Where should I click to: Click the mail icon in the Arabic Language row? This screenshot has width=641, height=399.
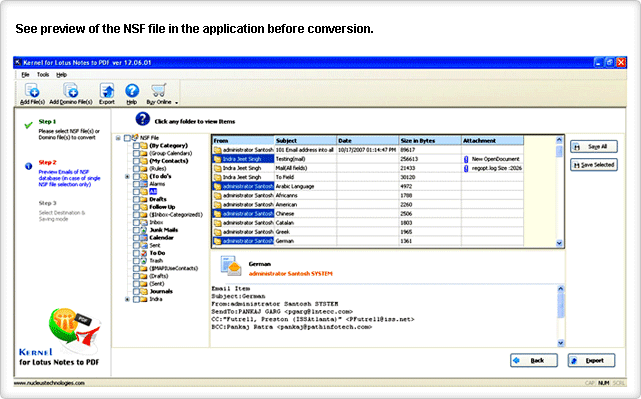(x=217, y=186)
